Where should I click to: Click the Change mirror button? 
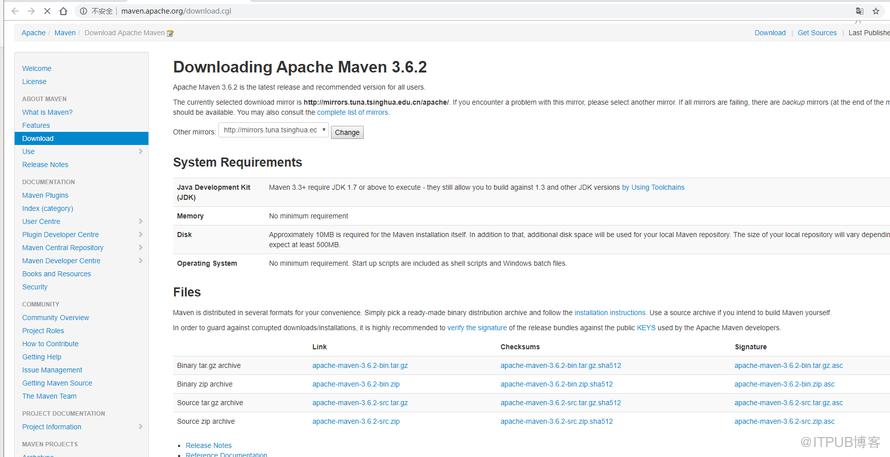click(347, 132)
